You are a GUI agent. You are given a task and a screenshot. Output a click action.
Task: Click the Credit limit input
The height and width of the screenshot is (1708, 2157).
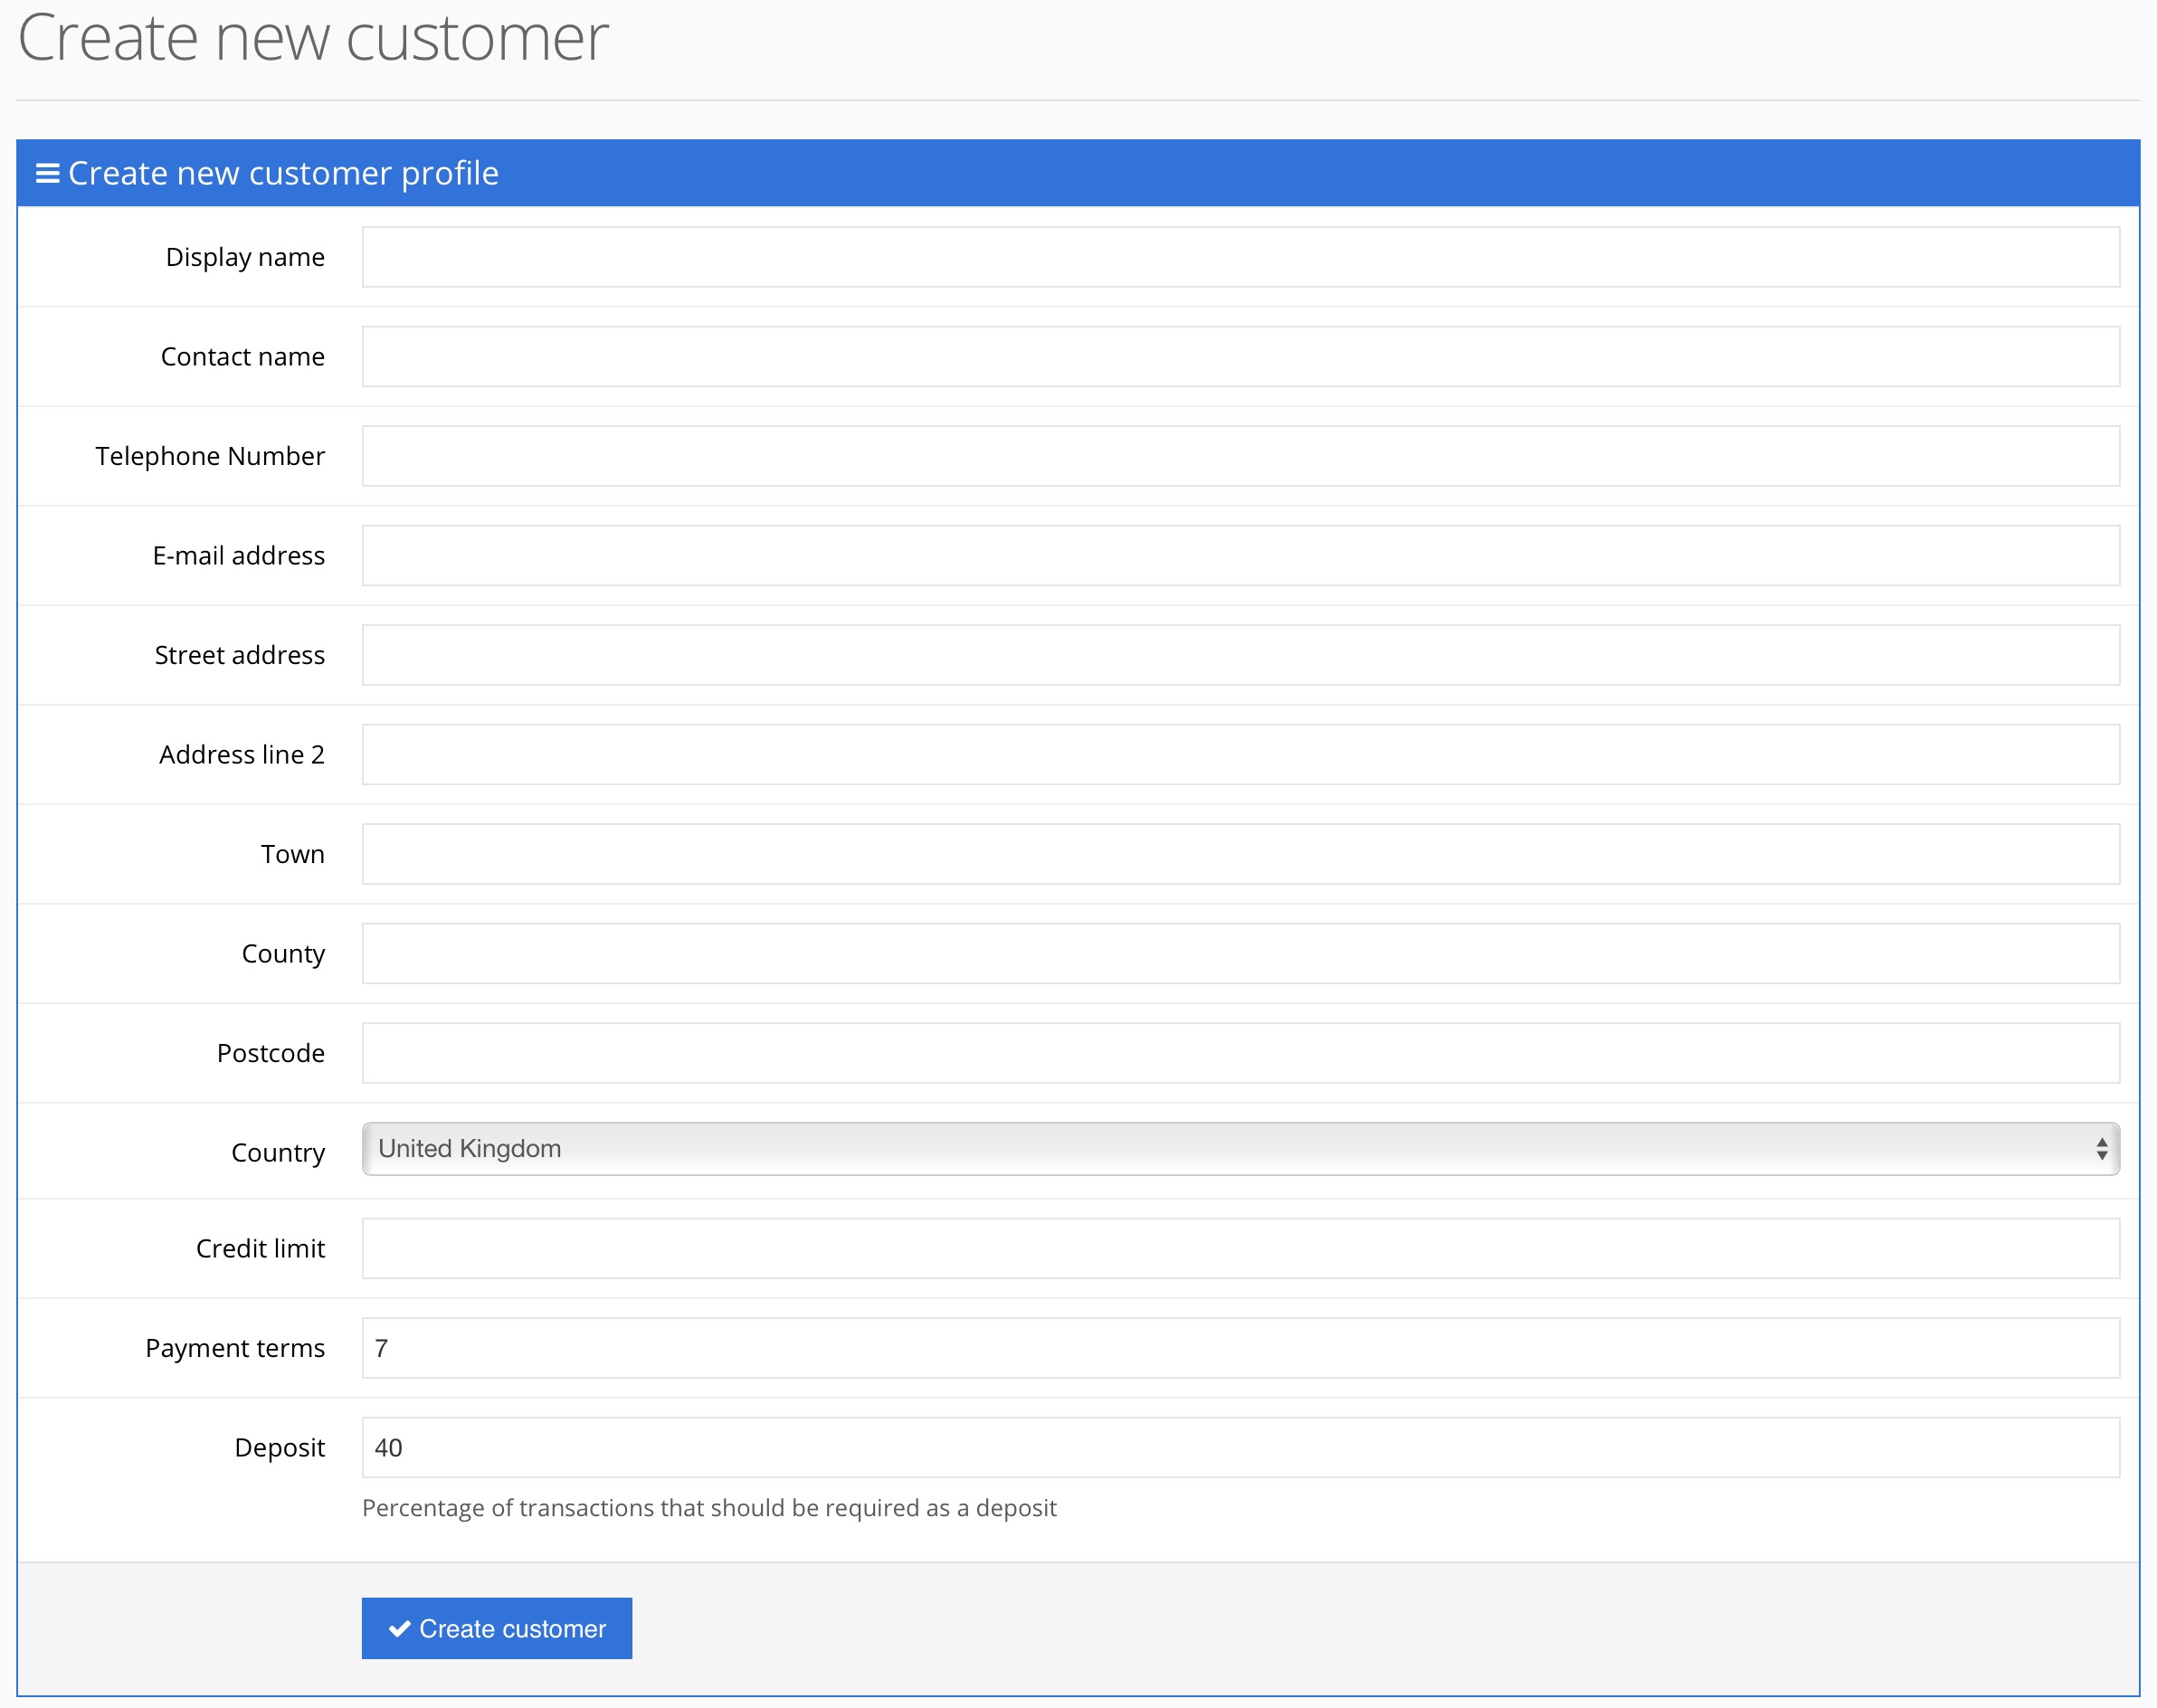[1239, 1249]
